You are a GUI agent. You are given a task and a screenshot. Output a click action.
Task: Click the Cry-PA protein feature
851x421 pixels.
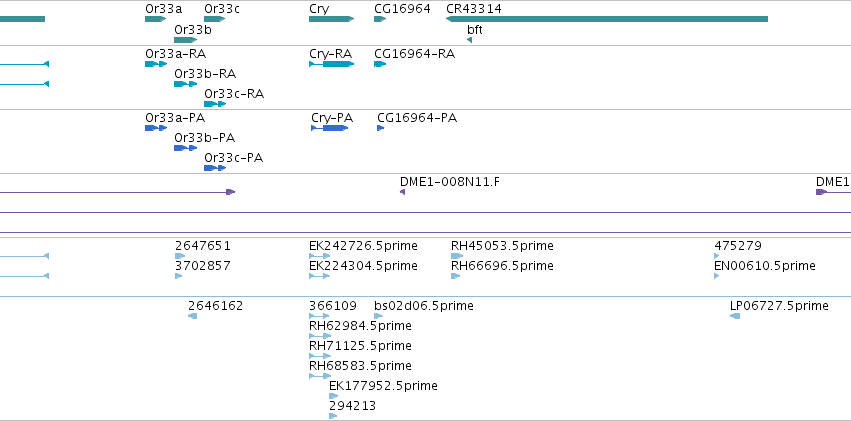click(330, 128)
